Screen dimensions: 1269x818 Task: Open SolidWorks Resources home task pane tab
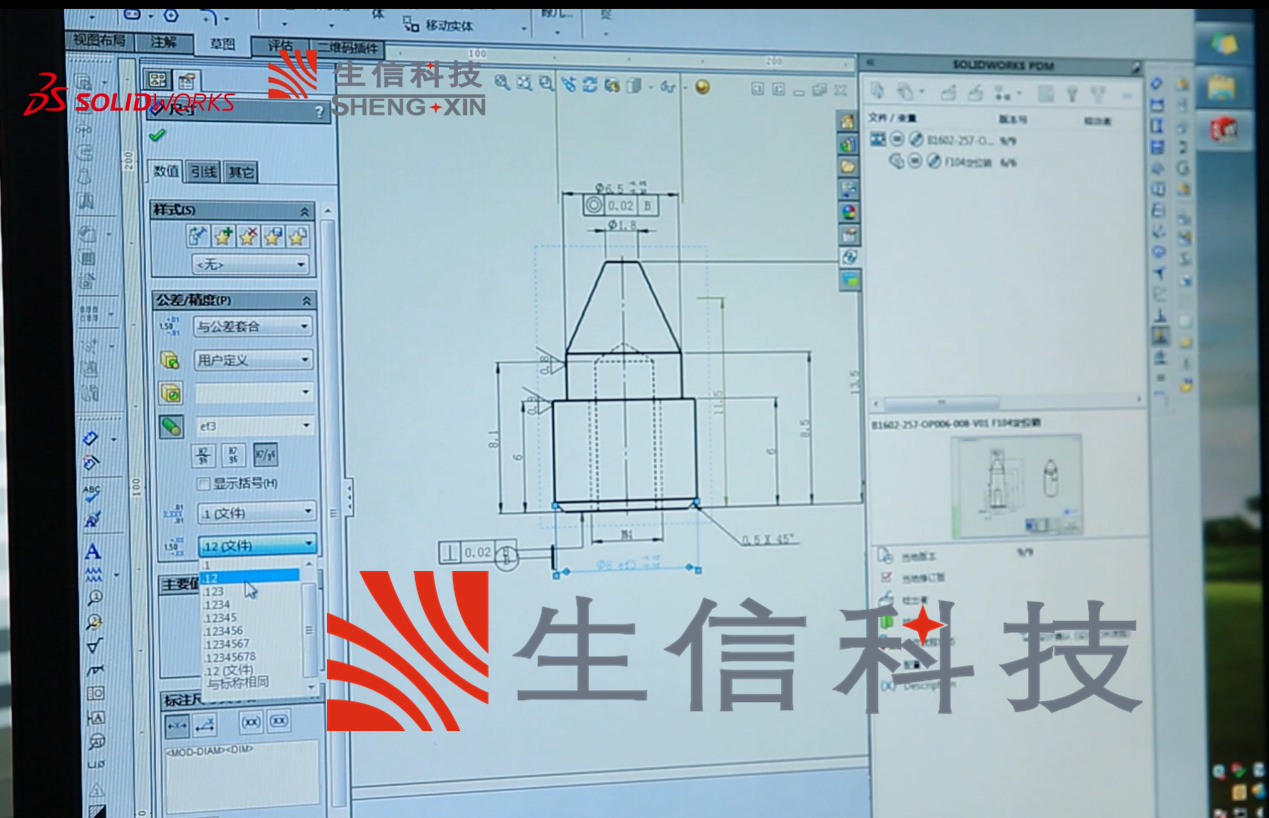(848, 121)
